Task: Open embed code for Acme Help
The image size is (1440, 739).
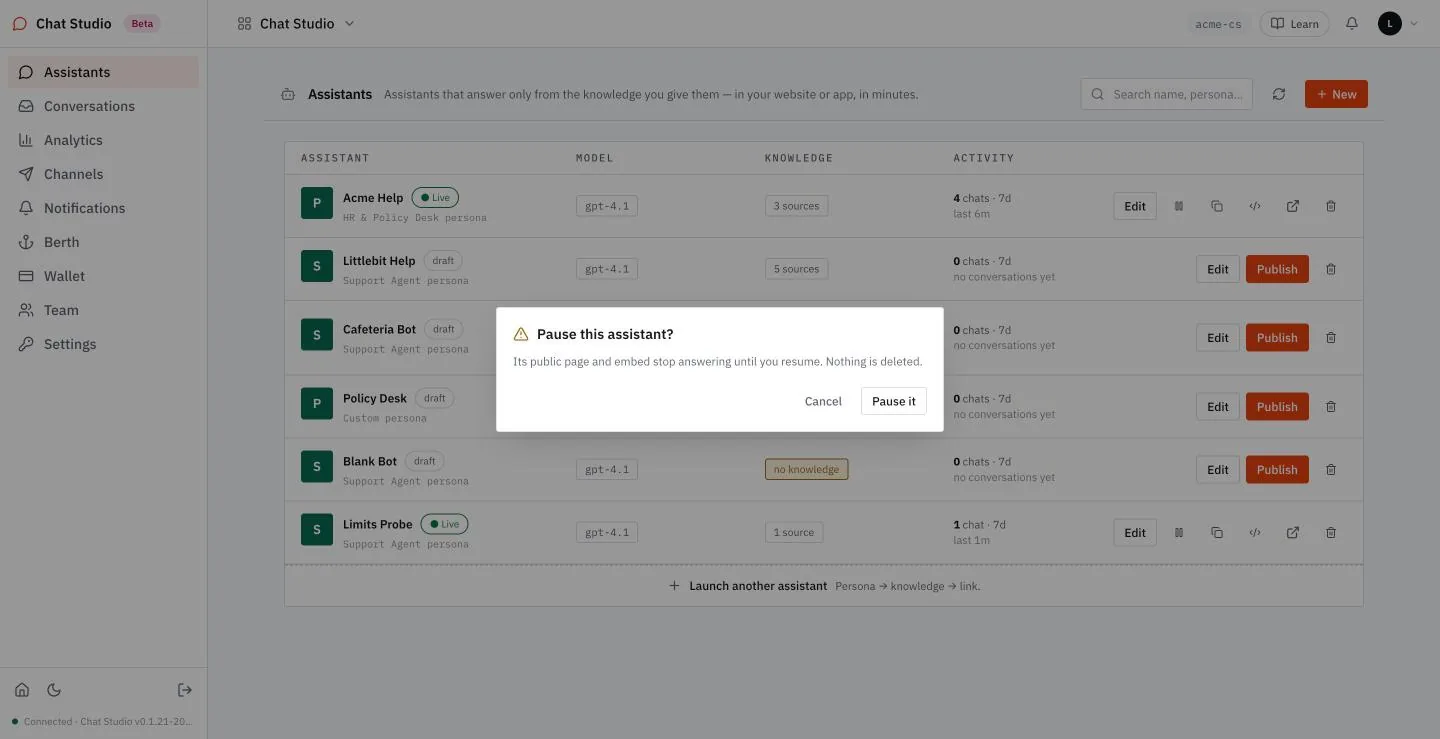Action: [1255, 206]
